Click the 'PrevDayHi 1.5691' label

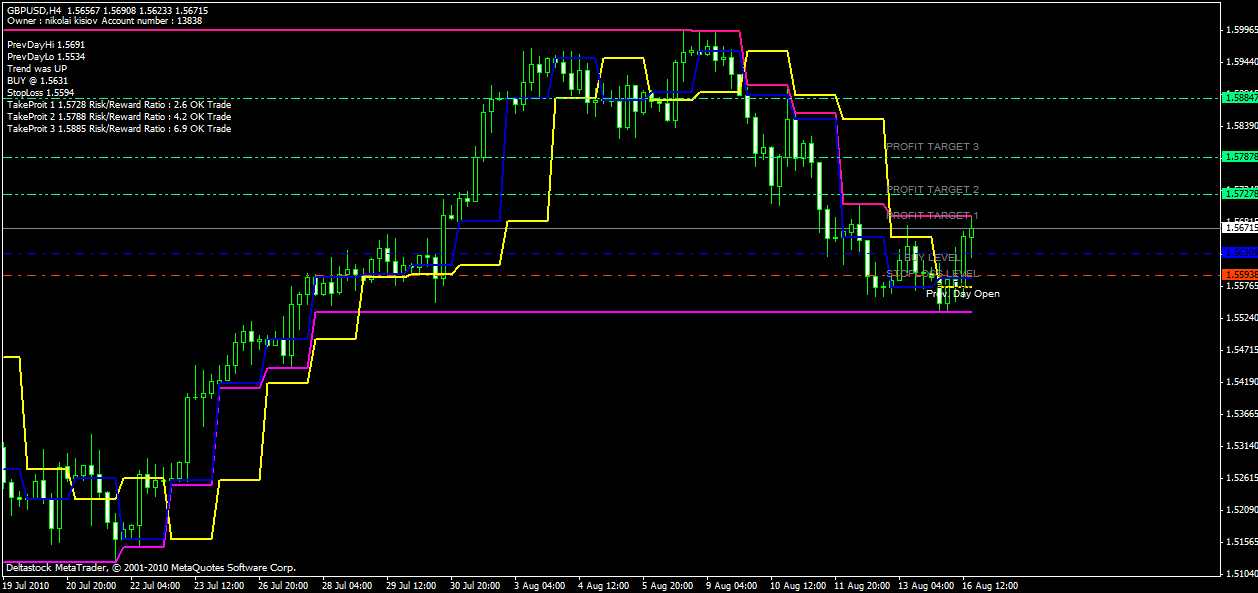[x=46, y=45]
